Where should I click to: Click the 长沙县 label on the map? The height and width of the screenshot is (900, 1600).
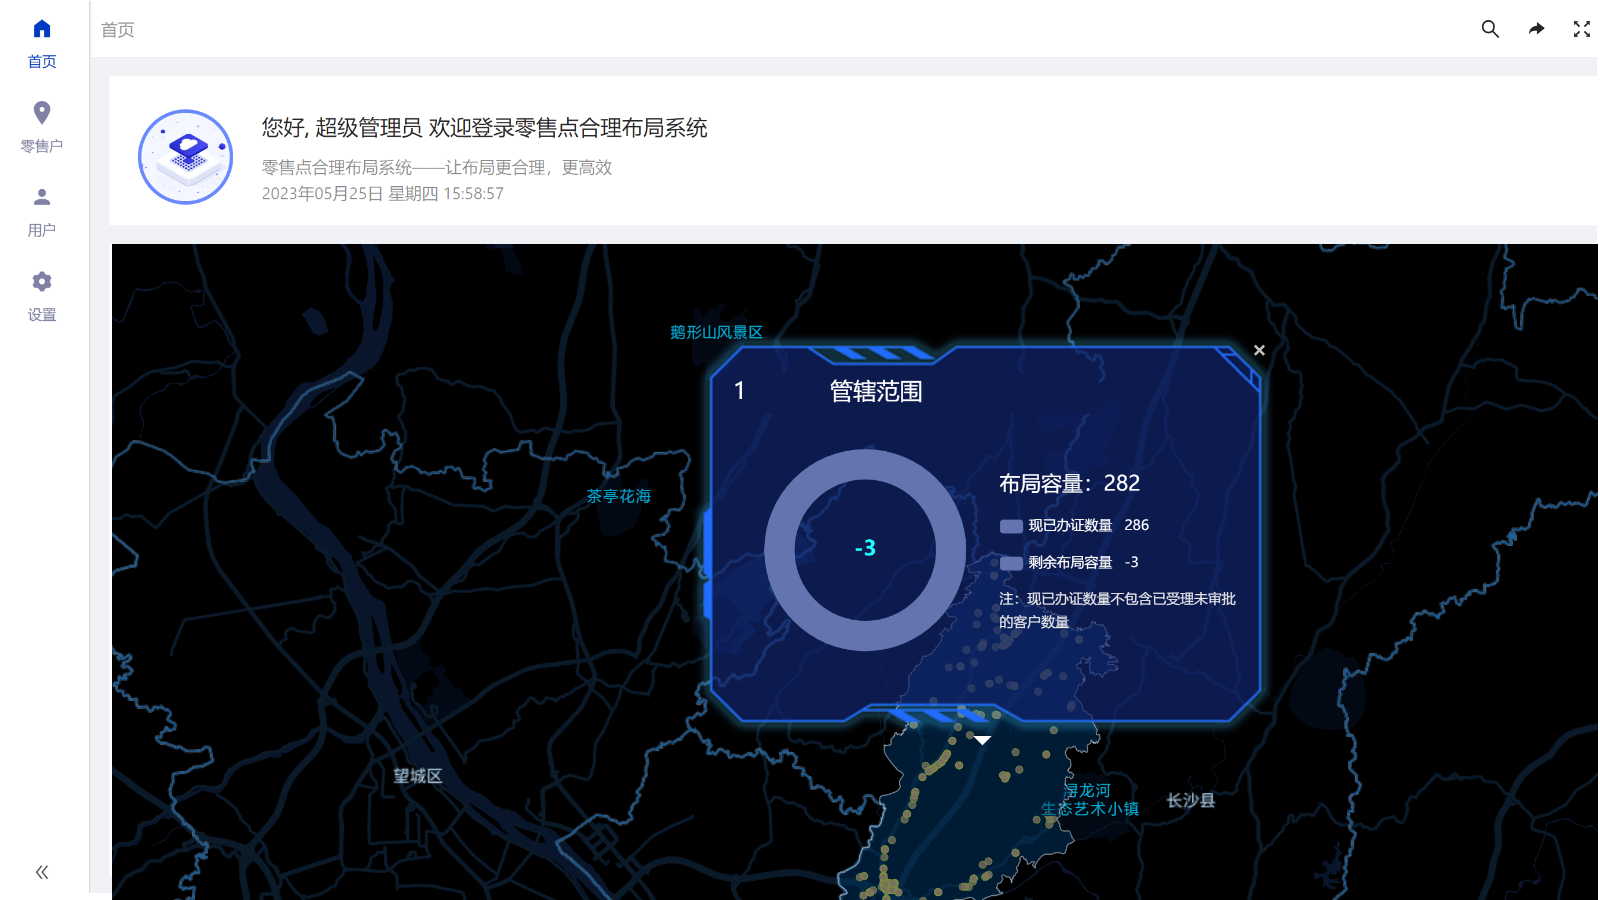tap(1189, 800)
